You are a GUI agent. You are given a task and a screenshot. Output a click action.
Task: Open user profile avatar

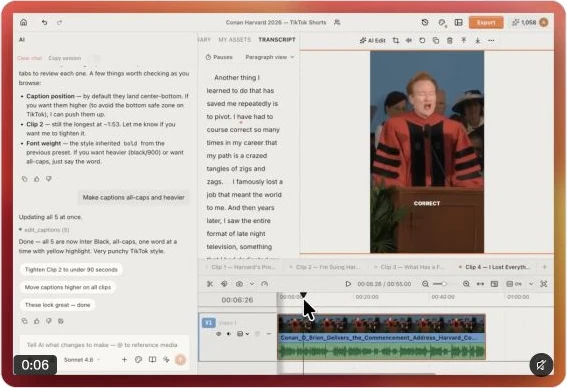(543, 22)
